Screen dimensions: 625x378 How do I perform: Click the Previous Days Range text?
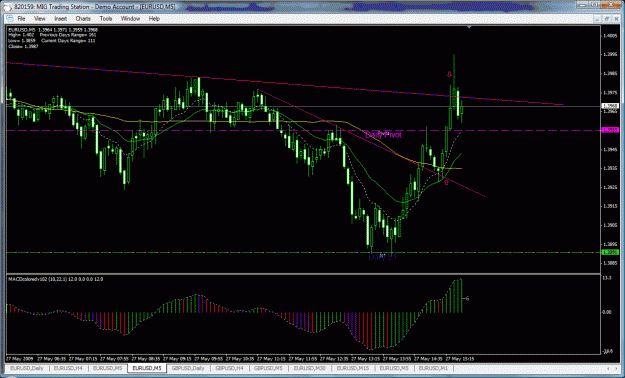(x=67, y=35)
